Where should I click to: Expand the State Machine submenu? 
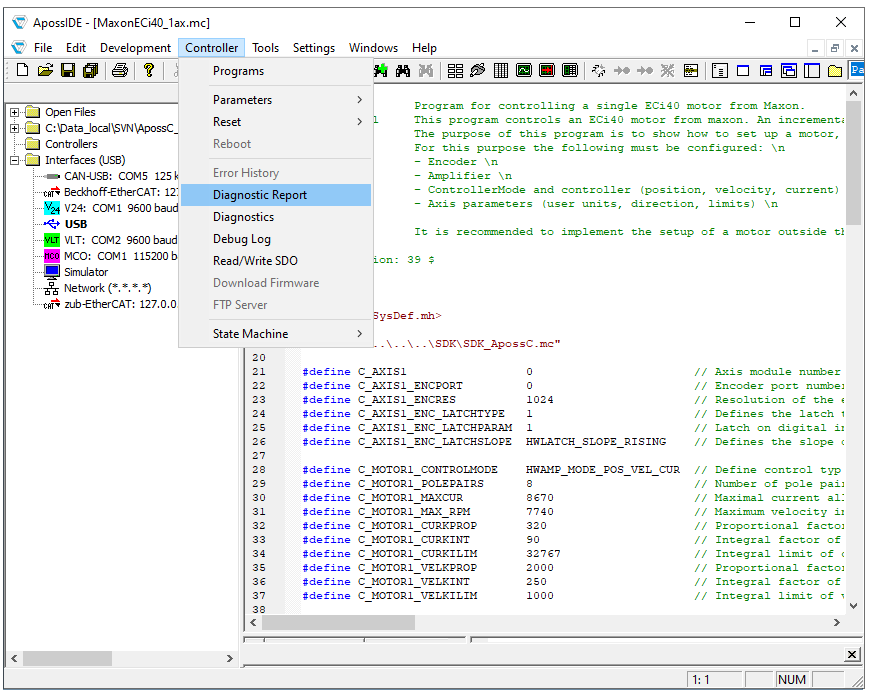click(x=276, y=334)
